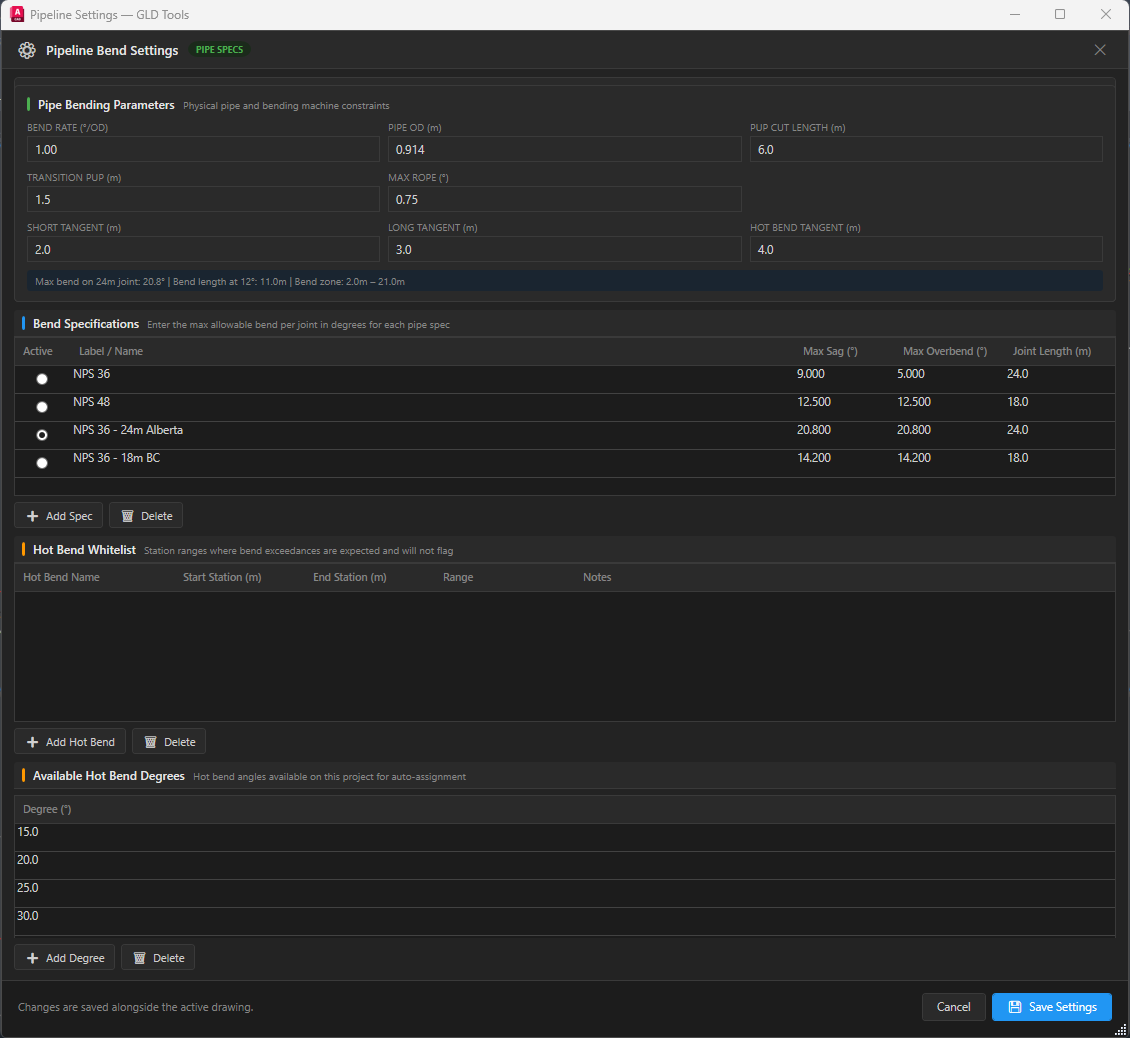This screenshot has height=1038, width=1130.
Task: Click the gear icon beside Pipeline Bend Settings
Action: point(27,50)
